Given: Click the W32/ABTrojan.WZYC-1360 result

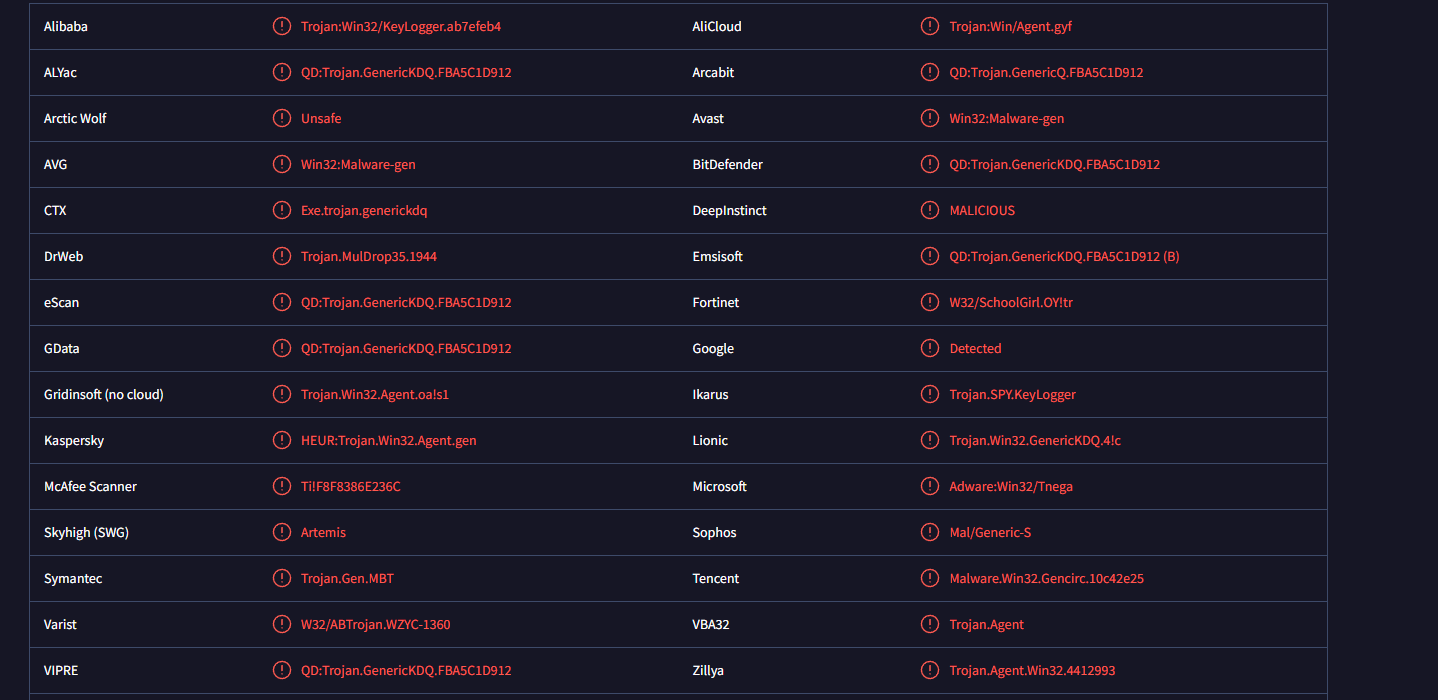Looking at the screenshot, I should coord(376,624).
